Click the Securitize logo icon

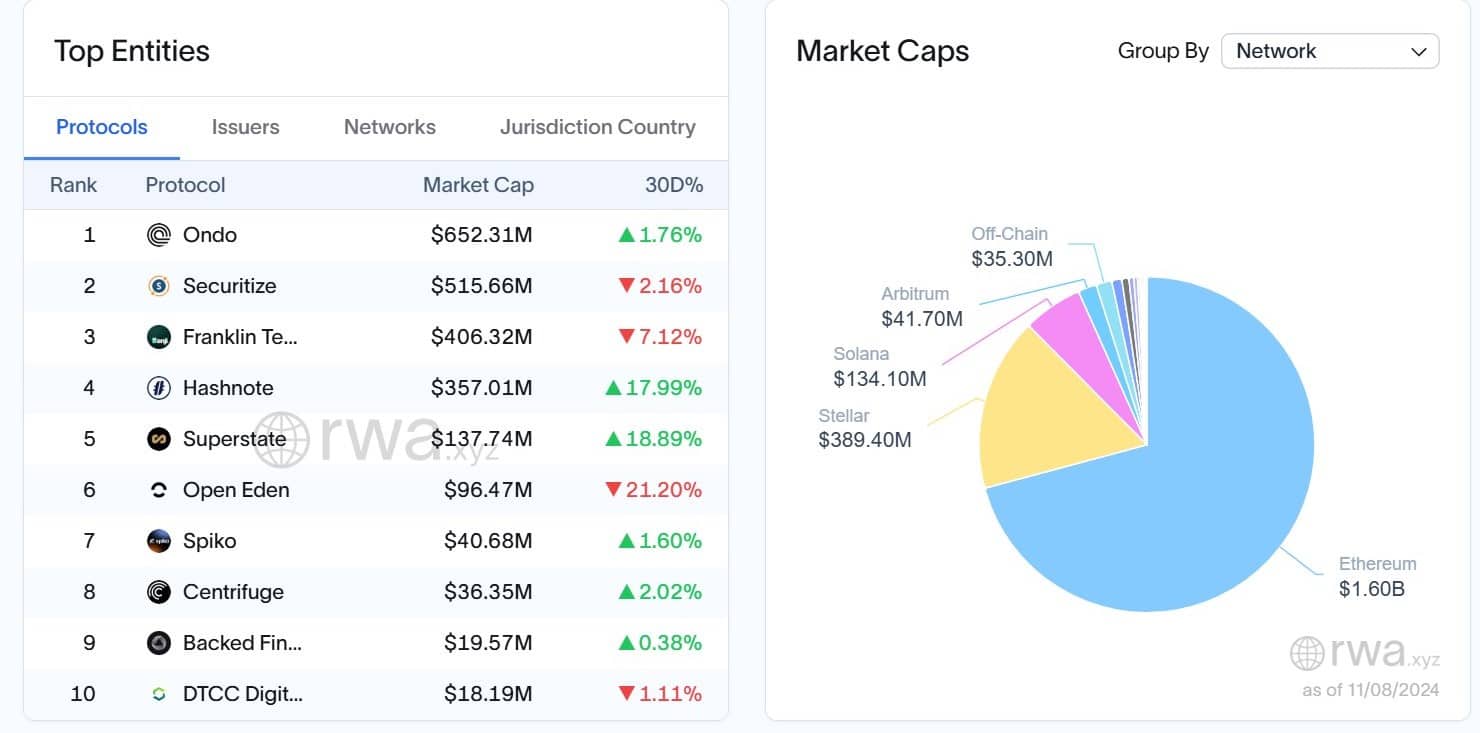click(x=157, y=286)
